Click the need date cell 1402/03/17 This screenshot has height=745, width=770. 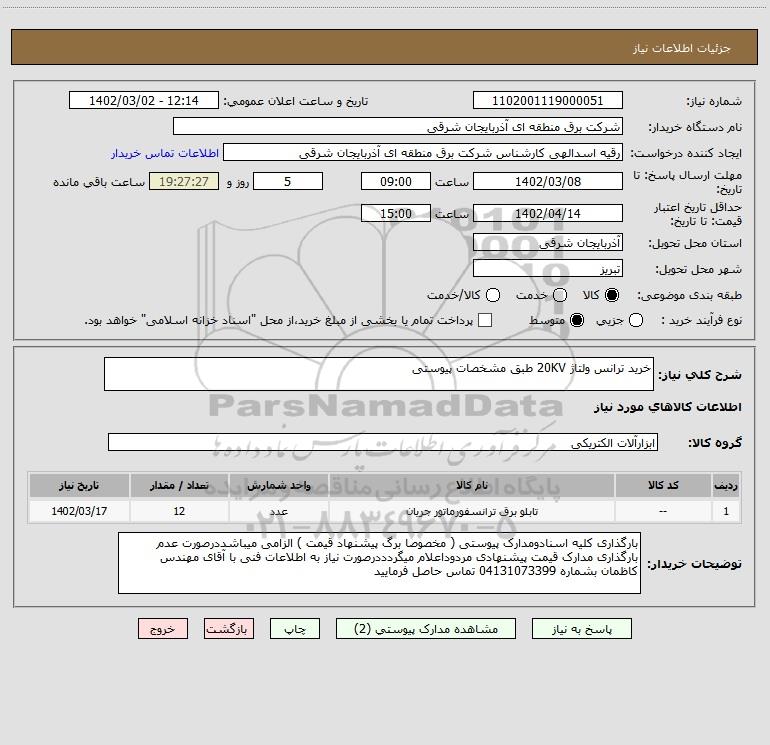[x=79, y=511]
